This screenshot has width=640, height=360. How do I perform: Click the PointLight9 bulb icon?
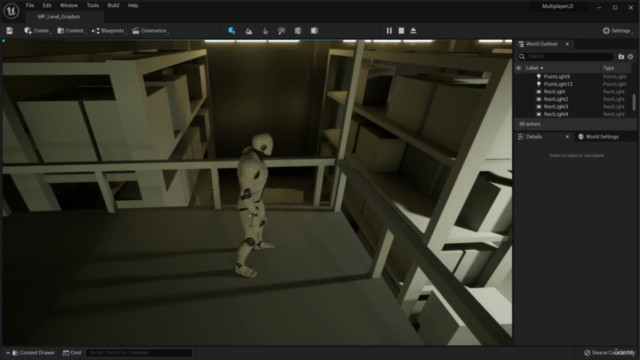(539, 77)
